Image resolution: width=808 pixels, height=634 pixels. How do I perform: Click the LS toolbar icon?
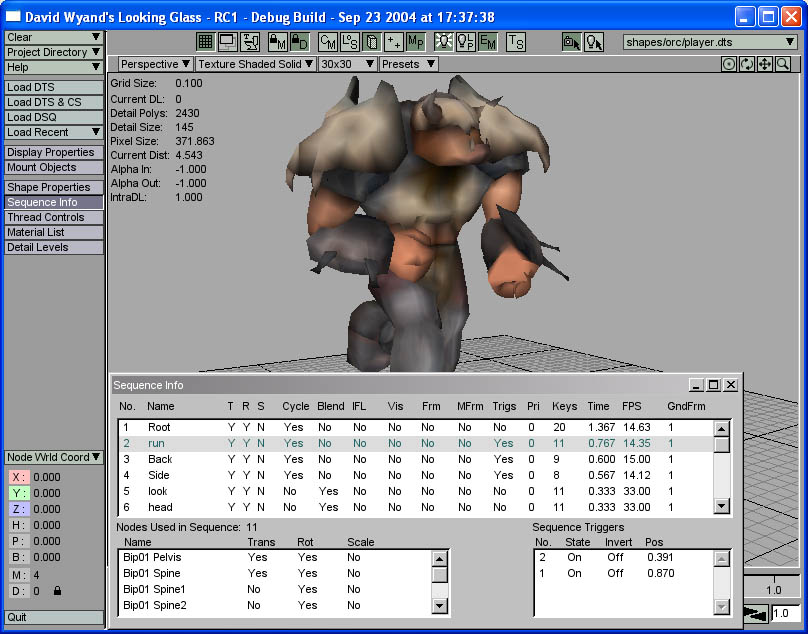(x=350, y=41)
